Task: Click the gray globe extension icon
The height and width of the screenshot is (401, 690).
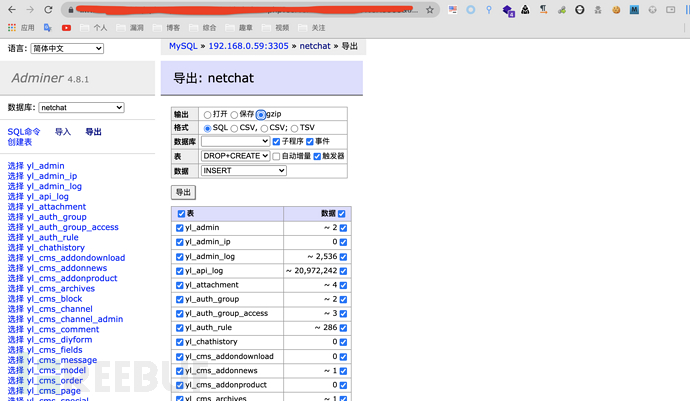Action: tap(652, 10)
